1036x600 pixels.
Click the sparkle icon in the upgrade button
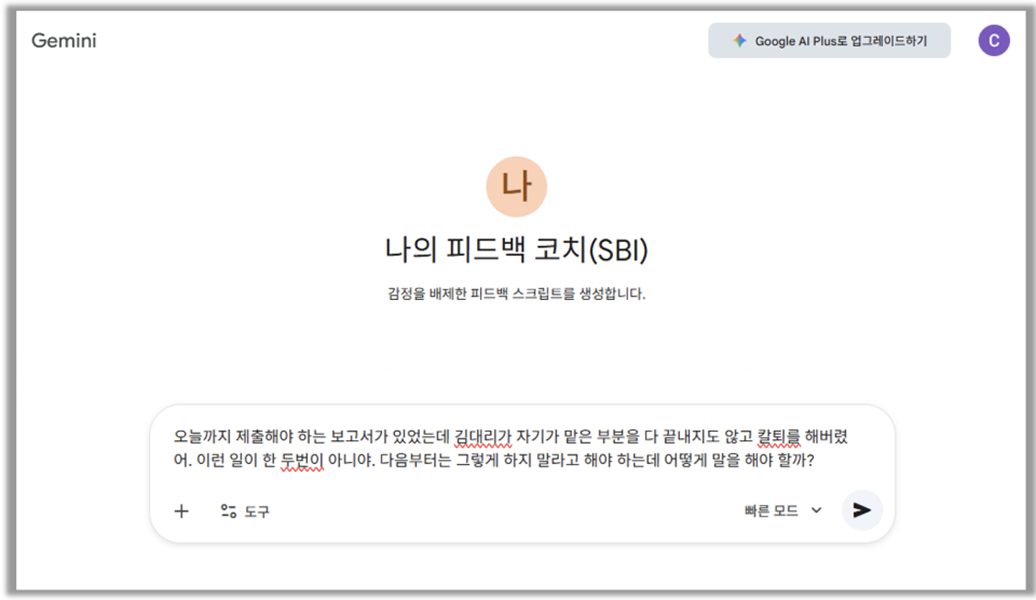pos(739,41)
